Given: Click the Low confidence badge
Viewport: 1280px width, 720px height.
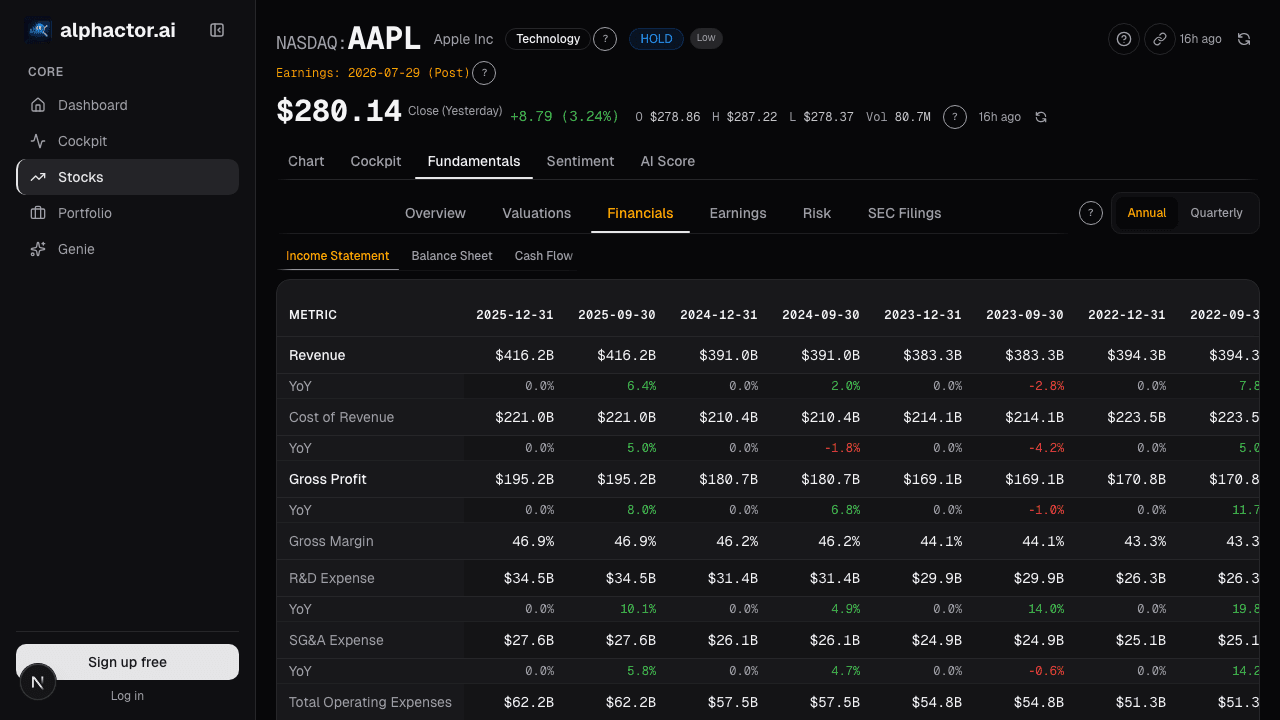Looking at the screenshot, I should (x=706, y=38).
